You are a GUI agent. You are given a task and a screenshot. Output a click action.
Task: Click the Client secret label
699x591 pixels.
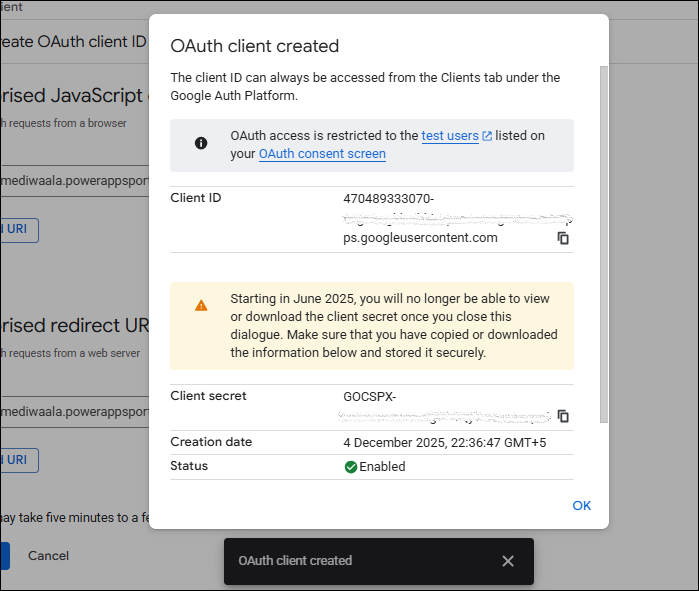click(208, 396)
